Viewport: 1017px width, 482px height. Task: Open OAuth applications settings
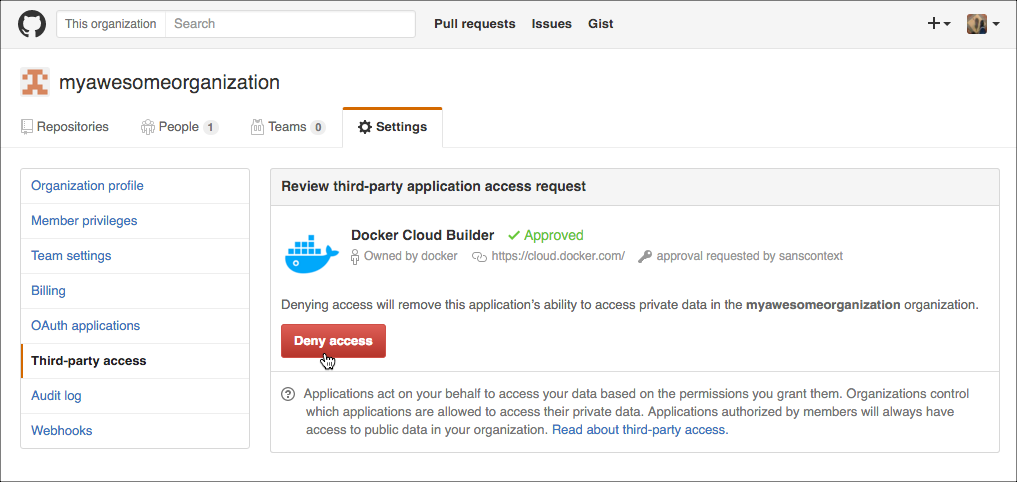pos(85,326)
